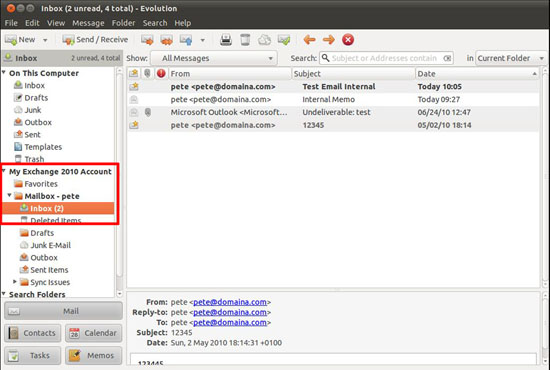Image resolution: width=550 pixels, height=370 pixels.
Task: Sort messages by Subject column
Action: coord(353,74)
